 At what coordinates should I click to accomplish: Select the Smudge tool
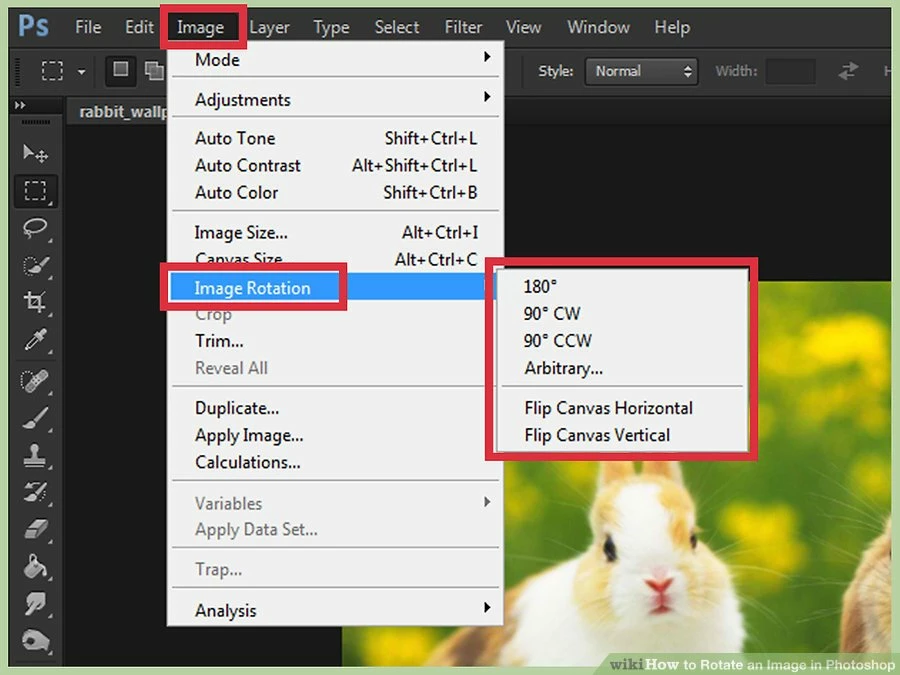point(36,604)
